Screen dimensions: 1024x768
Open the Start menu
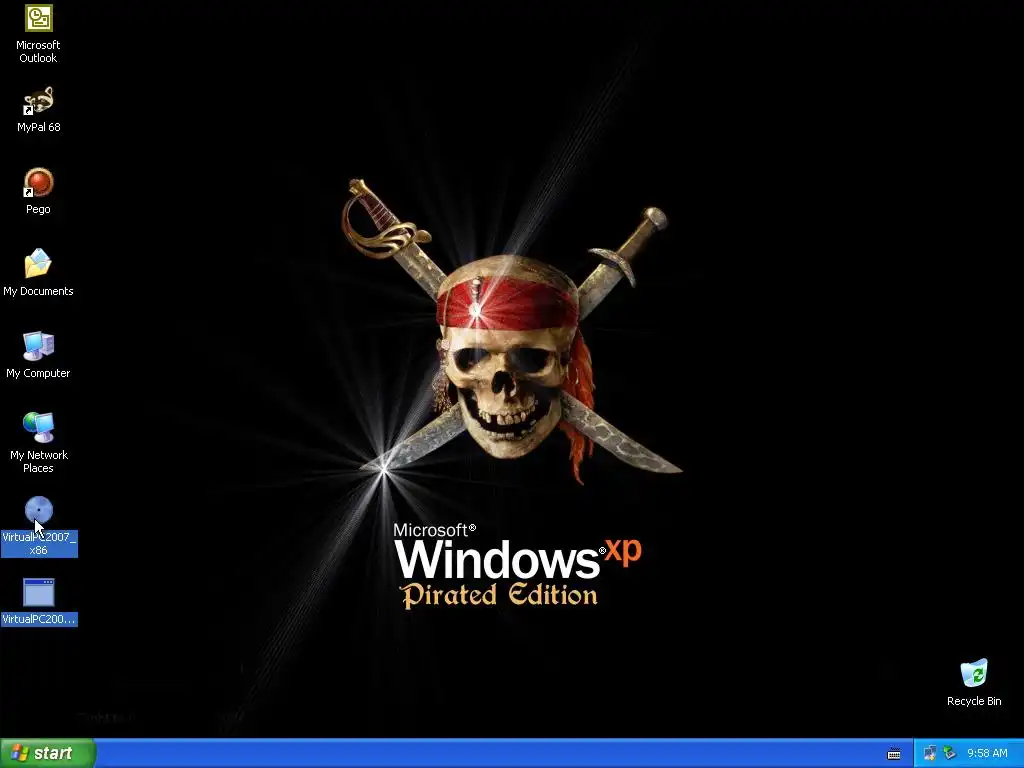48,753
